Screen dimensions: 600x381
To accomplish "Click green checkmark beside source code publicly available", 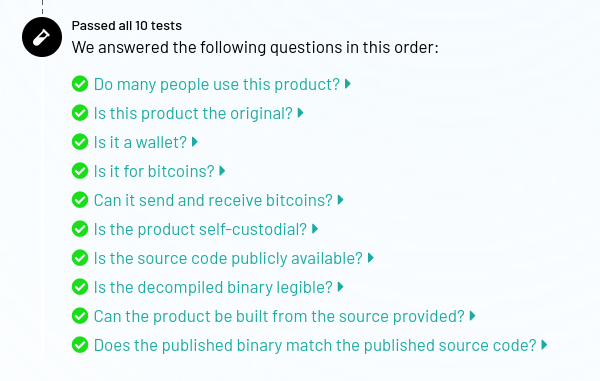I will click(x=80, y=258).
